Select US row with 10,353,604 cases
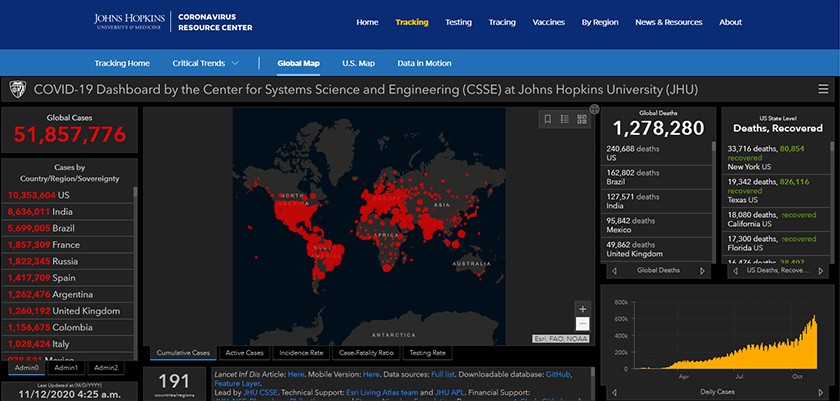This screenshot has width=840, height=401. click(68, 195)
